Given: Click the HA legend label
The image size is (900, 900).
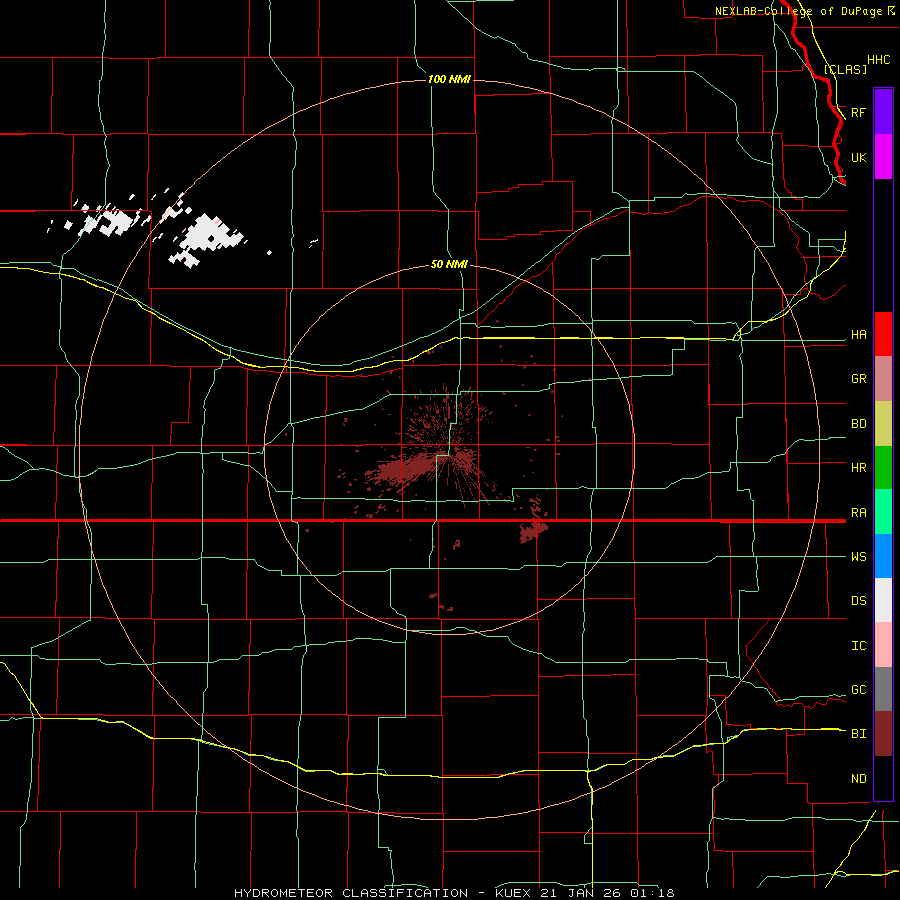Looking at the screenshot, I should coord(858,335).
